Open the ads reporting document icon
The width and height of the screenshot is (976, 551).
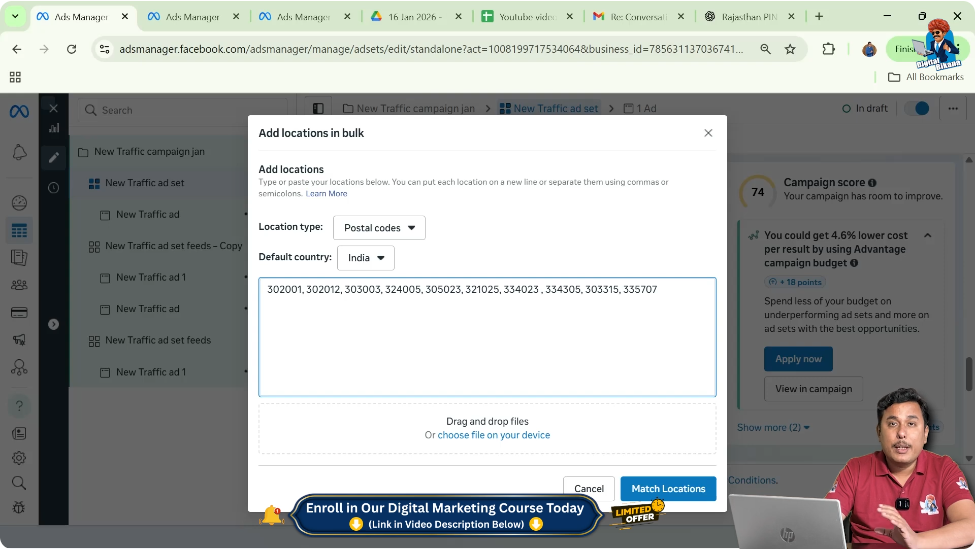pos(19,258)
